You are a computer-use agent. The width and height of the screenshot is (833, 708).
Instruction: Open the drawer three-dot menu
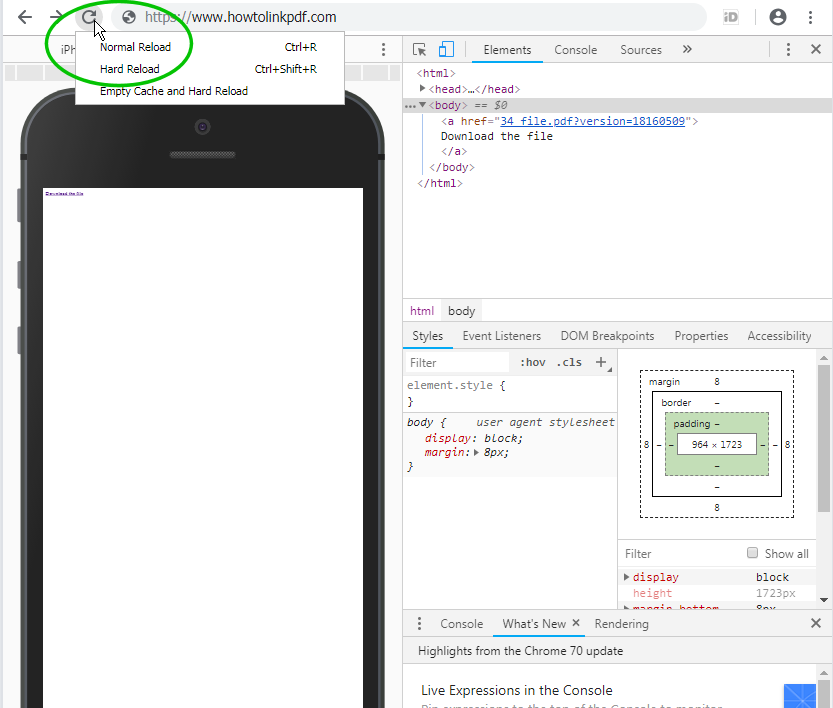coord(419,624)
